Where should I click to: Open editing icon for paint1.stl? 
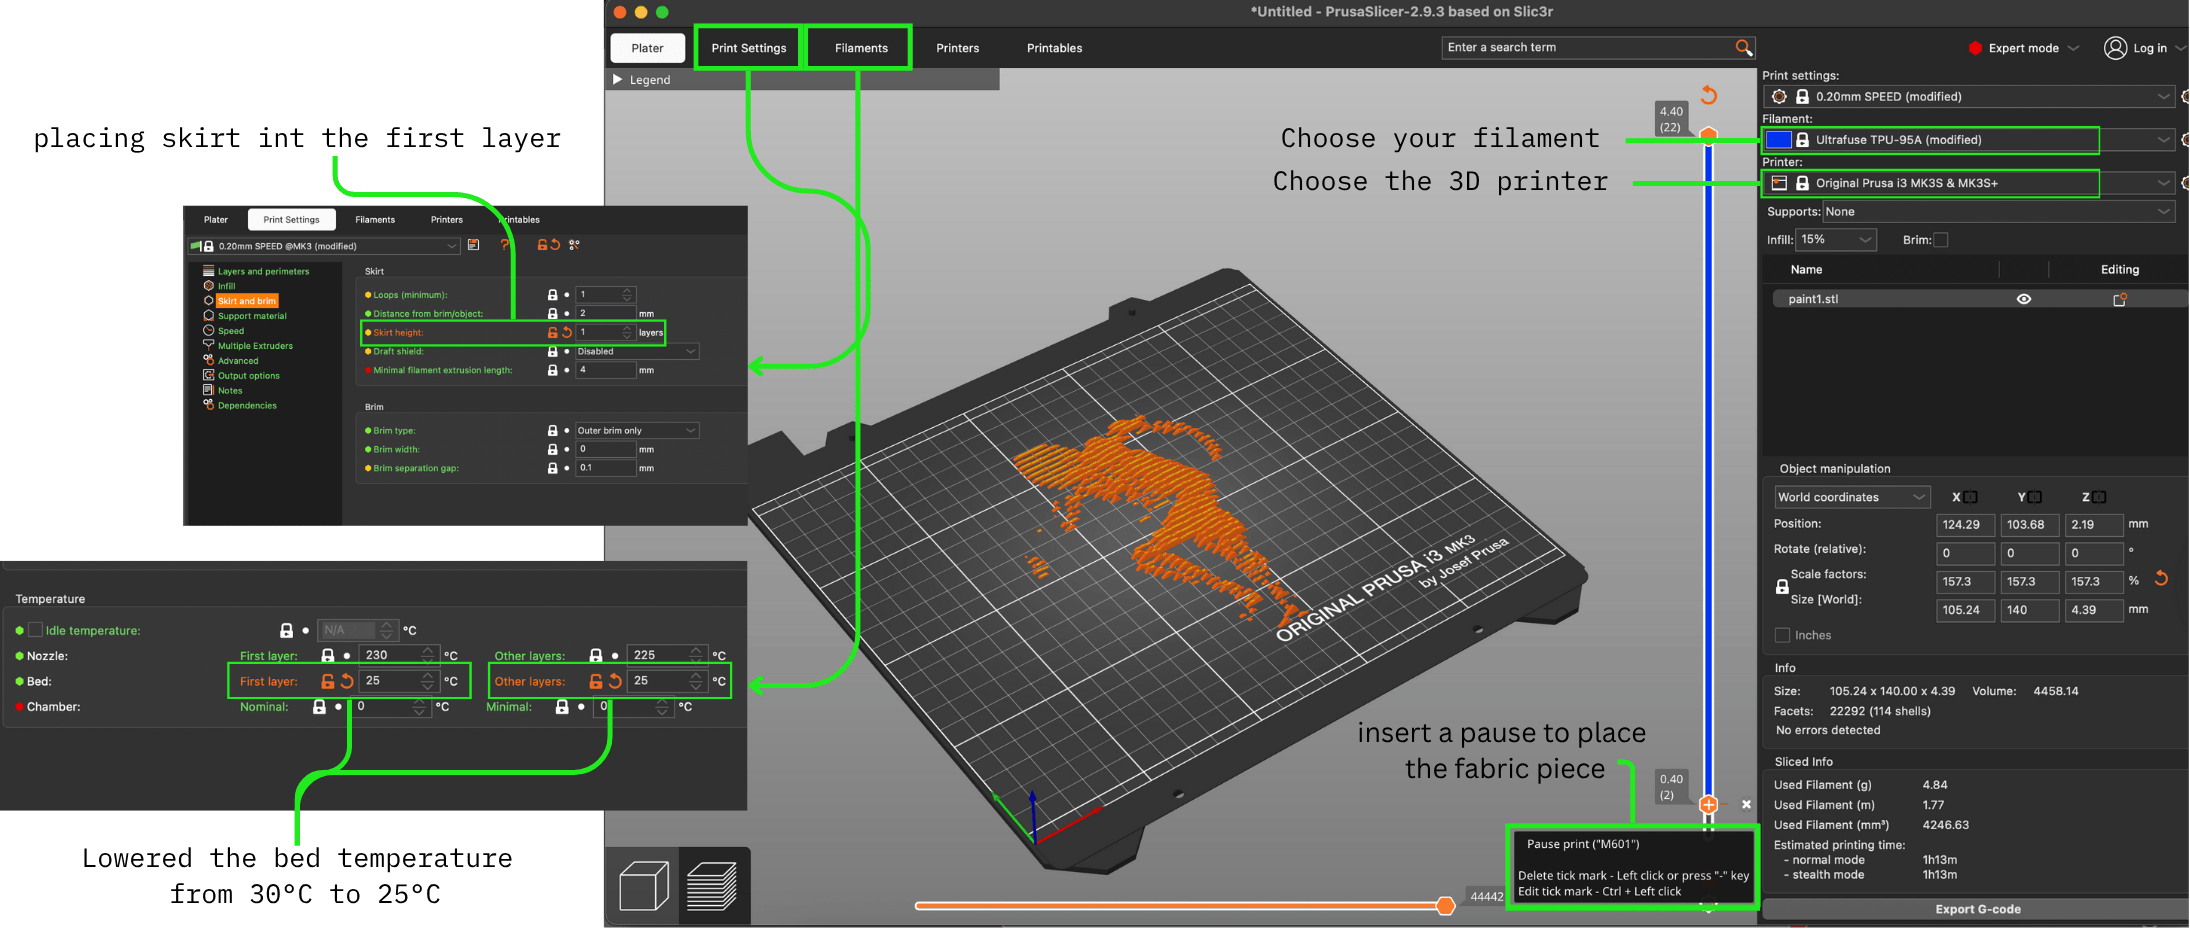(x=2119, y=299)
